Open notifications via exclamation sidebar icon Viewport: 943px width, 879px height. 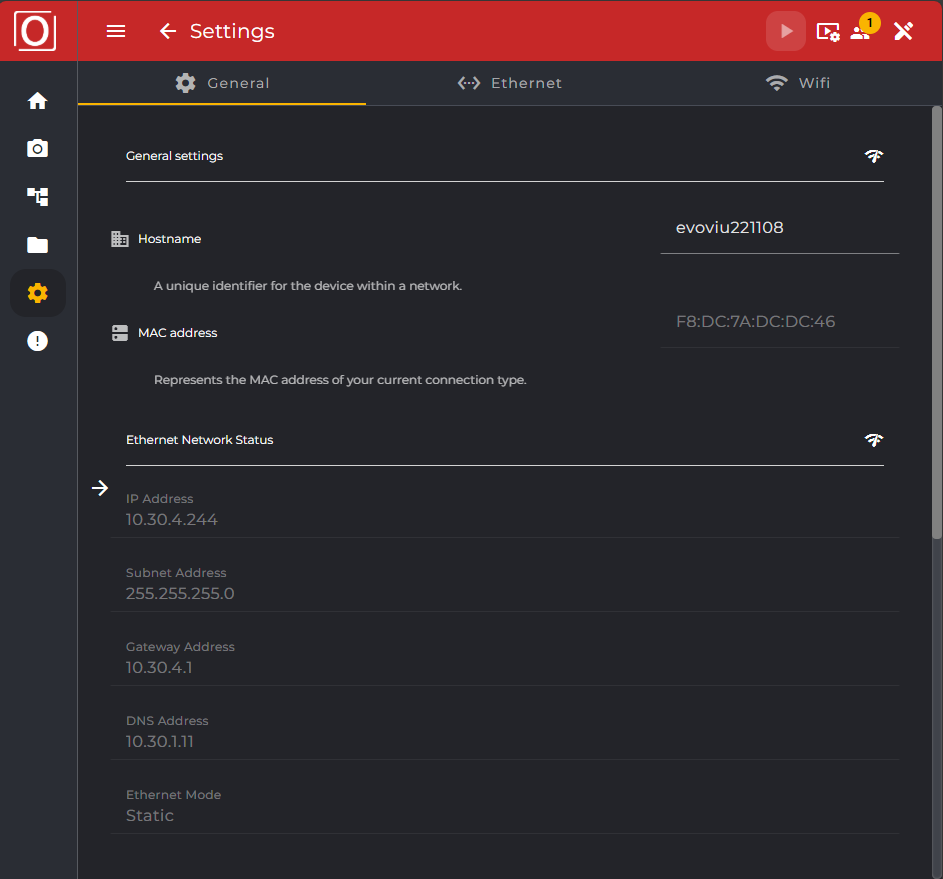click(37, 340)
